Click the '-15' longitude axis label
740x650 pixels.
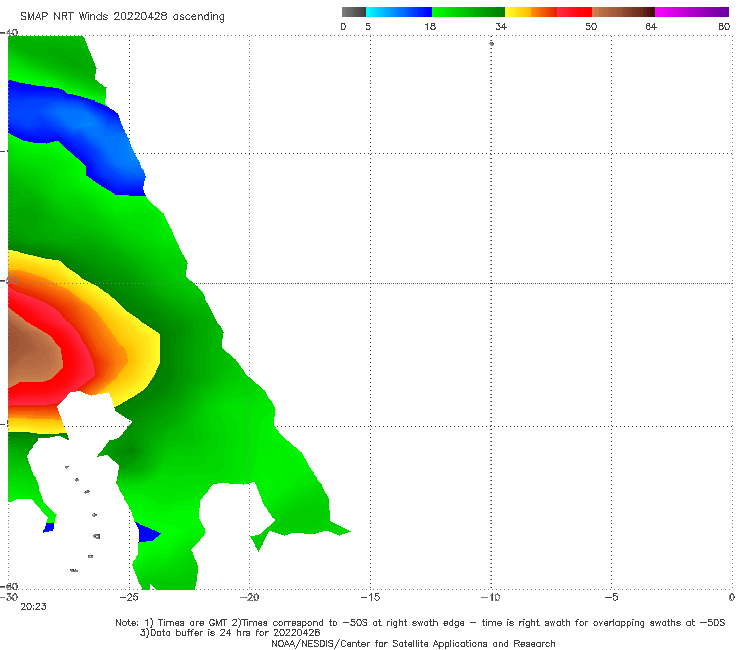pos(370,597)
